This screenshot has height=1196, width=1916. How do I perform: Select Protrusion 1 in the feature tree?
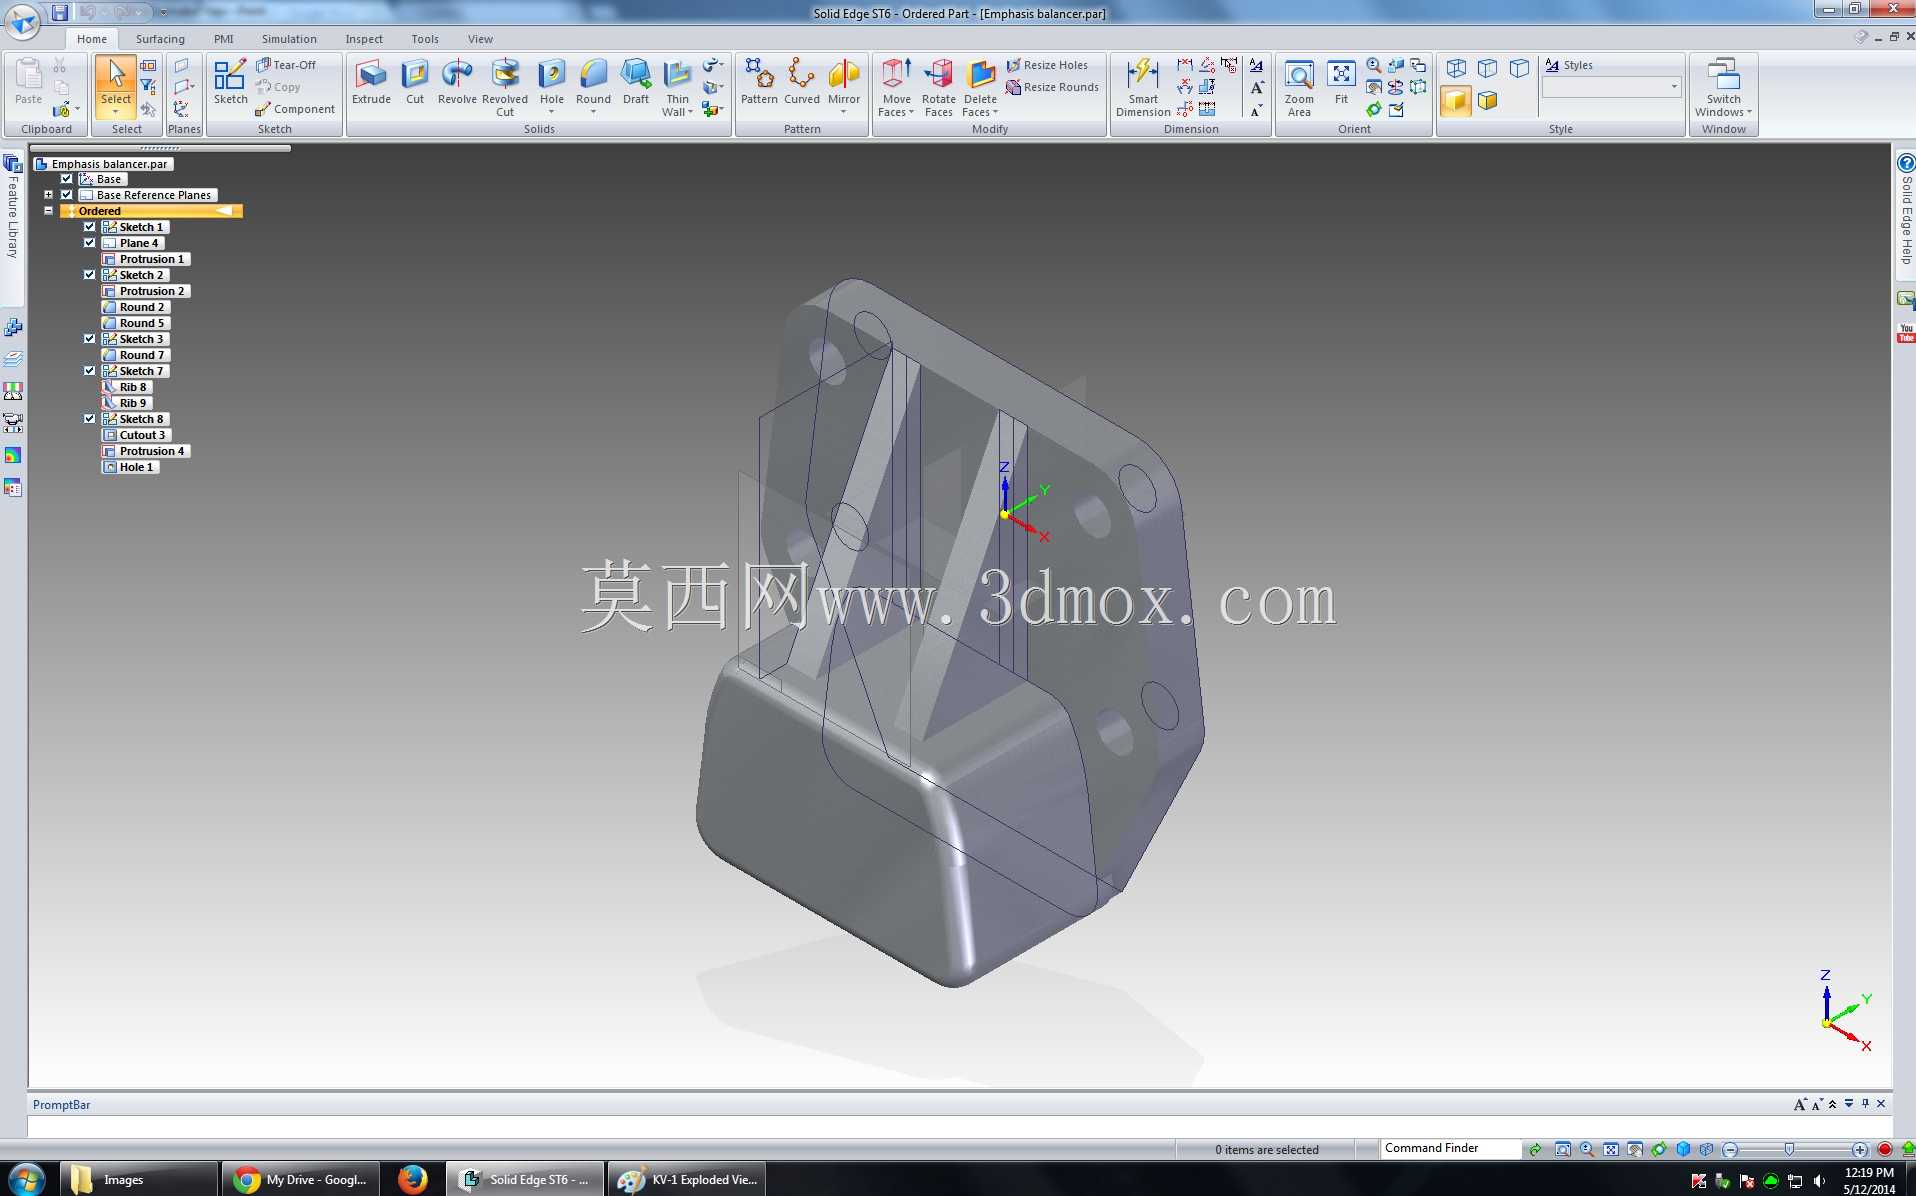145,259
